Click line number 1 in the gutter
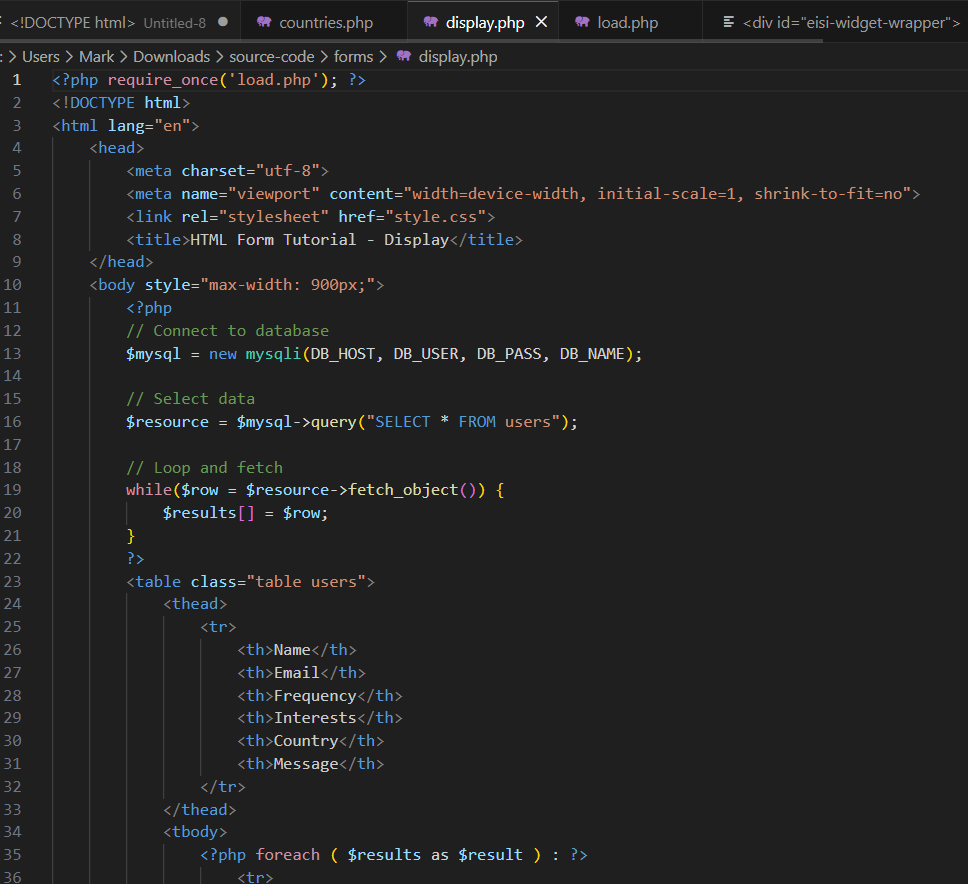 pos(17,80)
